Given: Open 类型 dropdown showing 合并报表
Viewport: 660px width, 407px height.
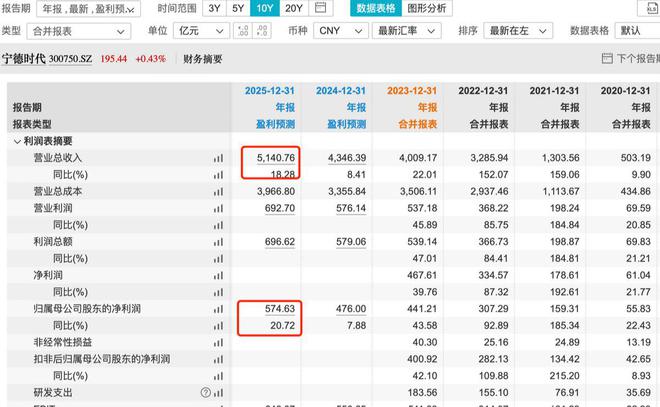Looking at the screenshot, I should pos(79,31).
